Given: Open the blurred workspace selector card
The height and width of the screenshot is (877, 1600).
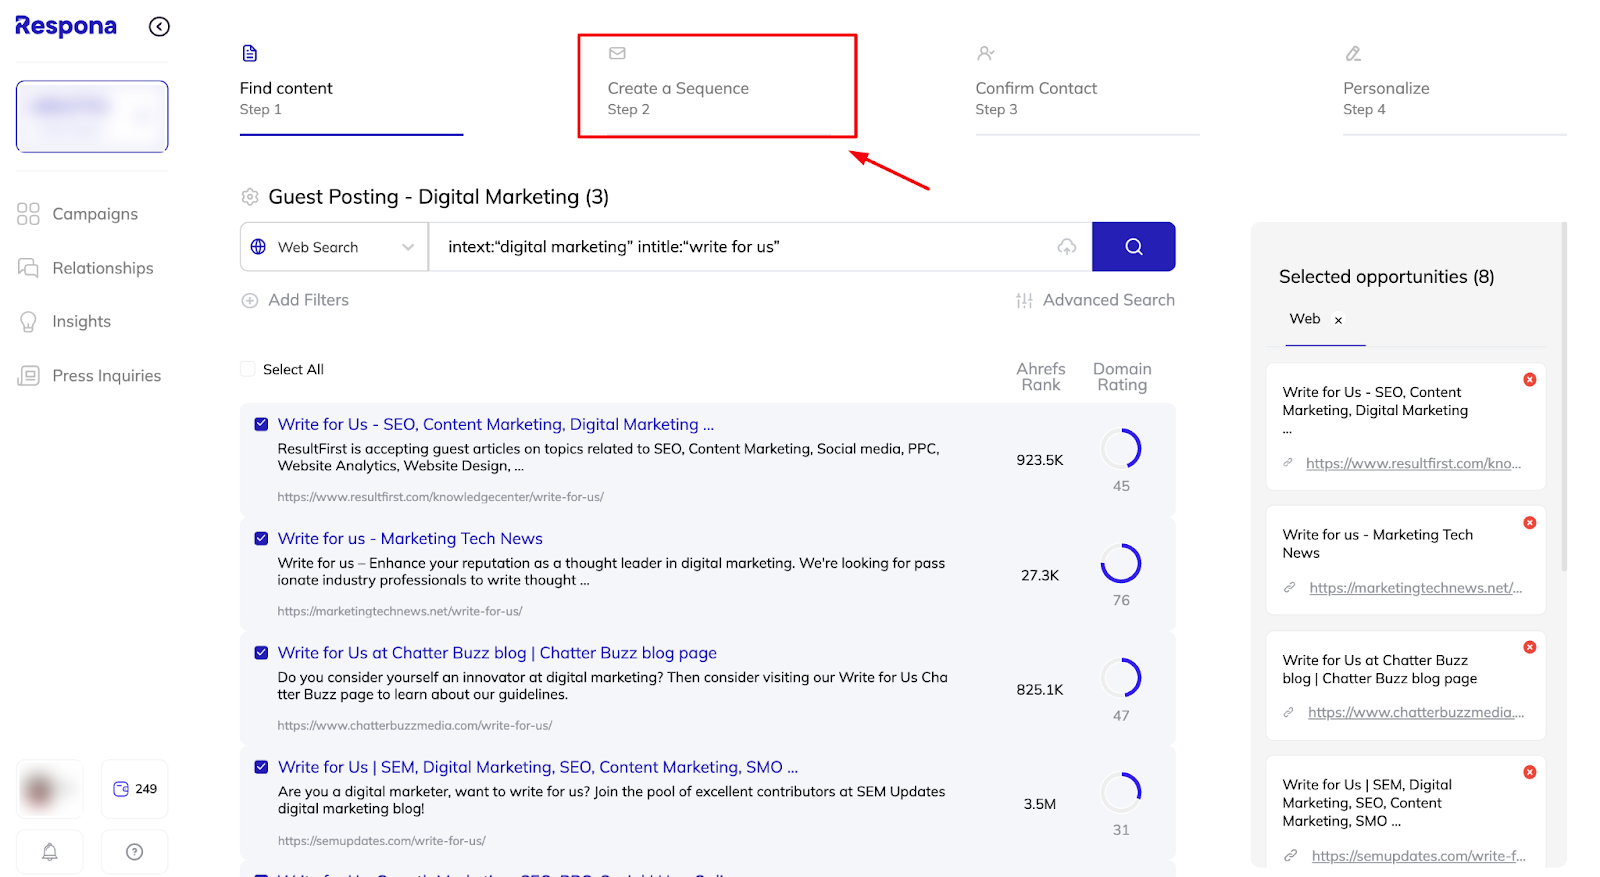Looking at the screenshot, I should tap(92, 116).
